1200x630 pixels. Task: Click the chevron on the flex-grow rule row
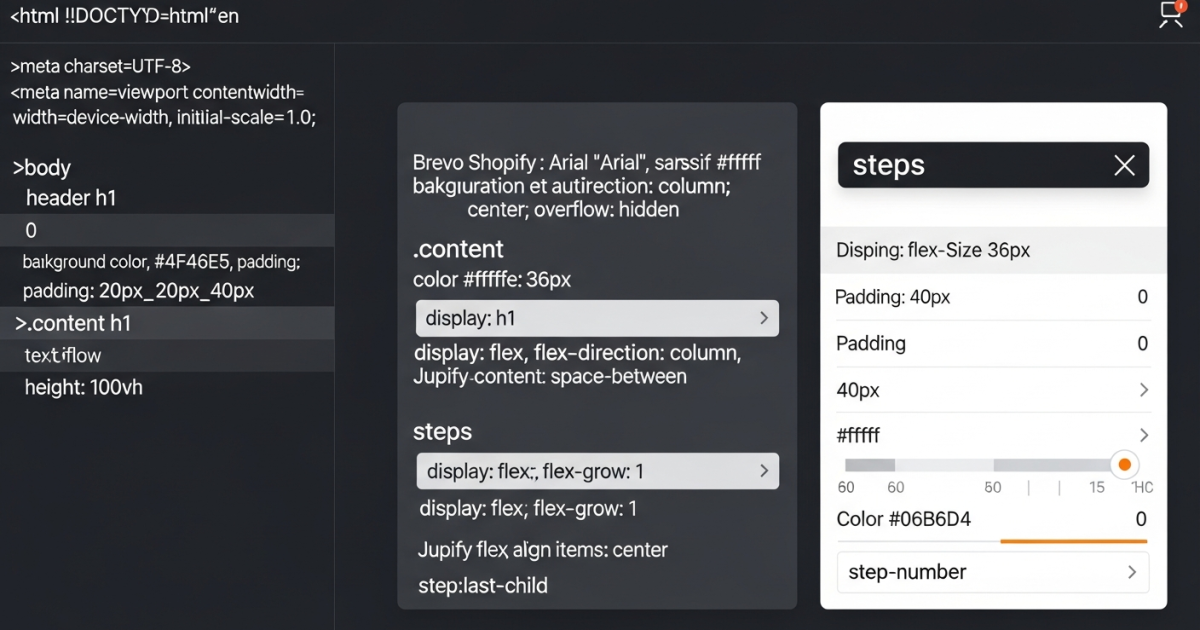tap(767, 470)
